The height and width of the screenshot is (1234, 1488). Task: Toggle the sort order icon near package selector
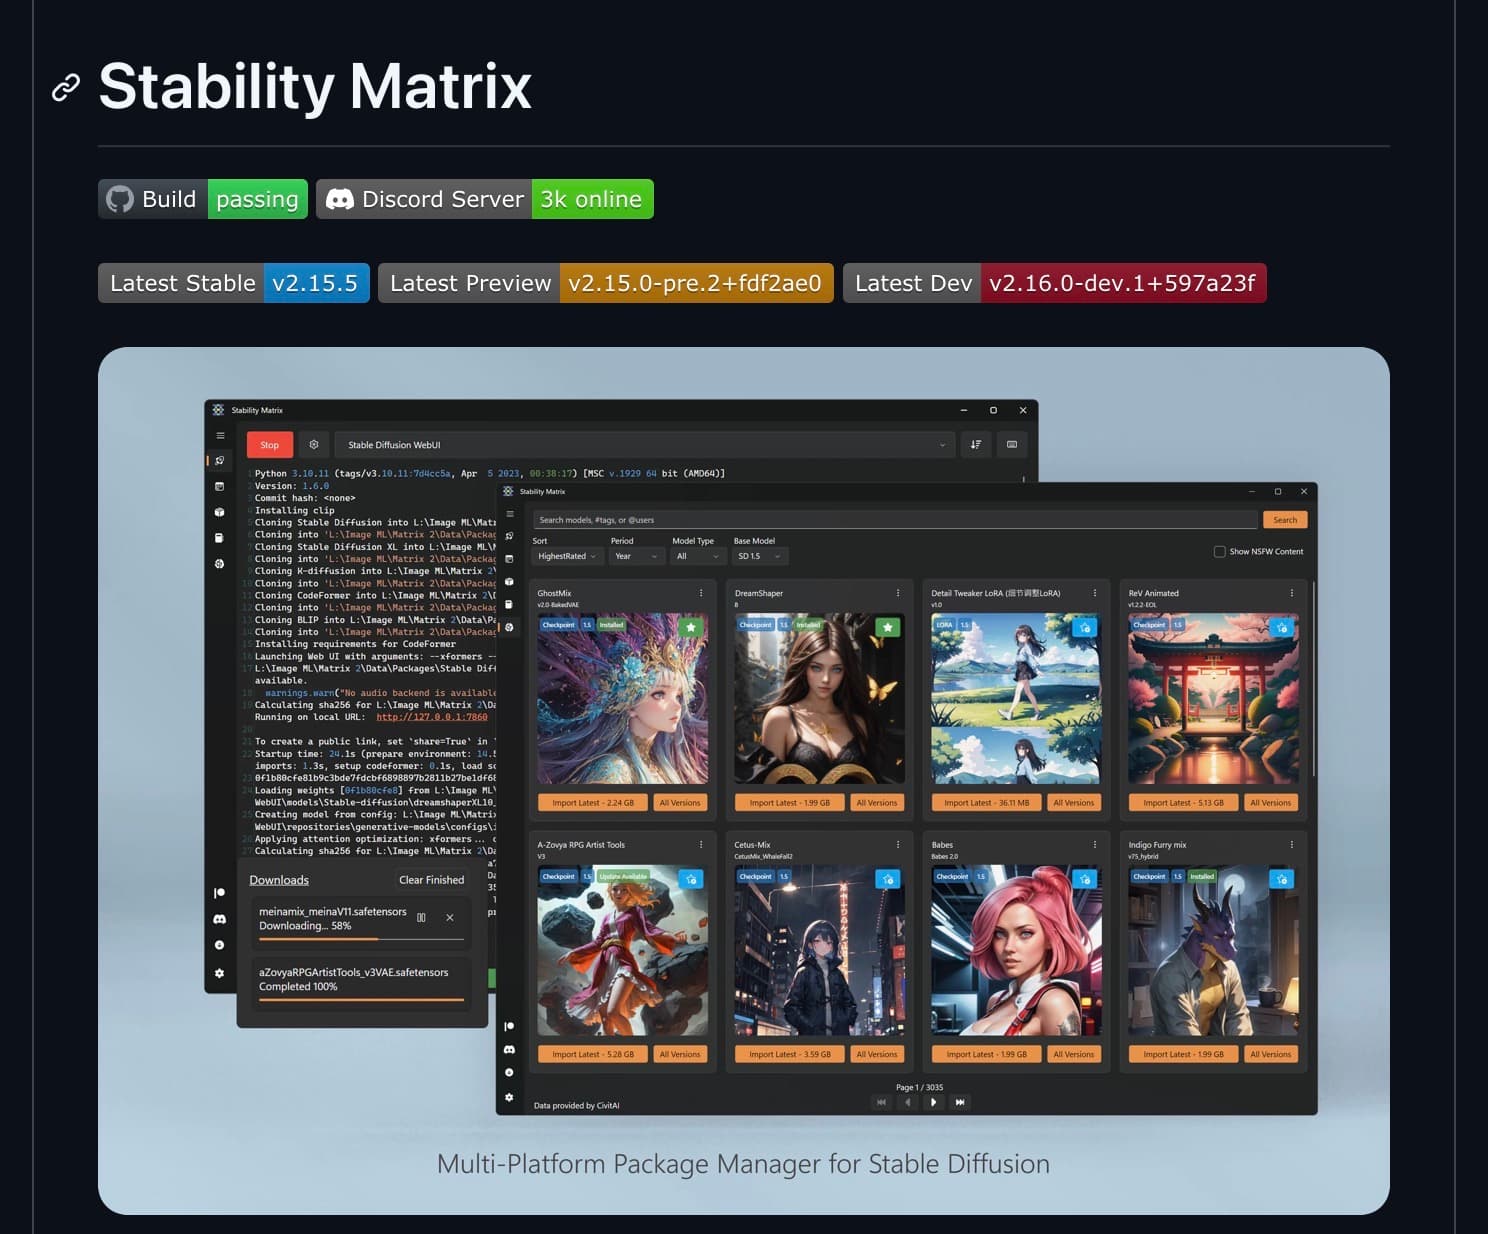pyautogui.click(x=977, y=444)
